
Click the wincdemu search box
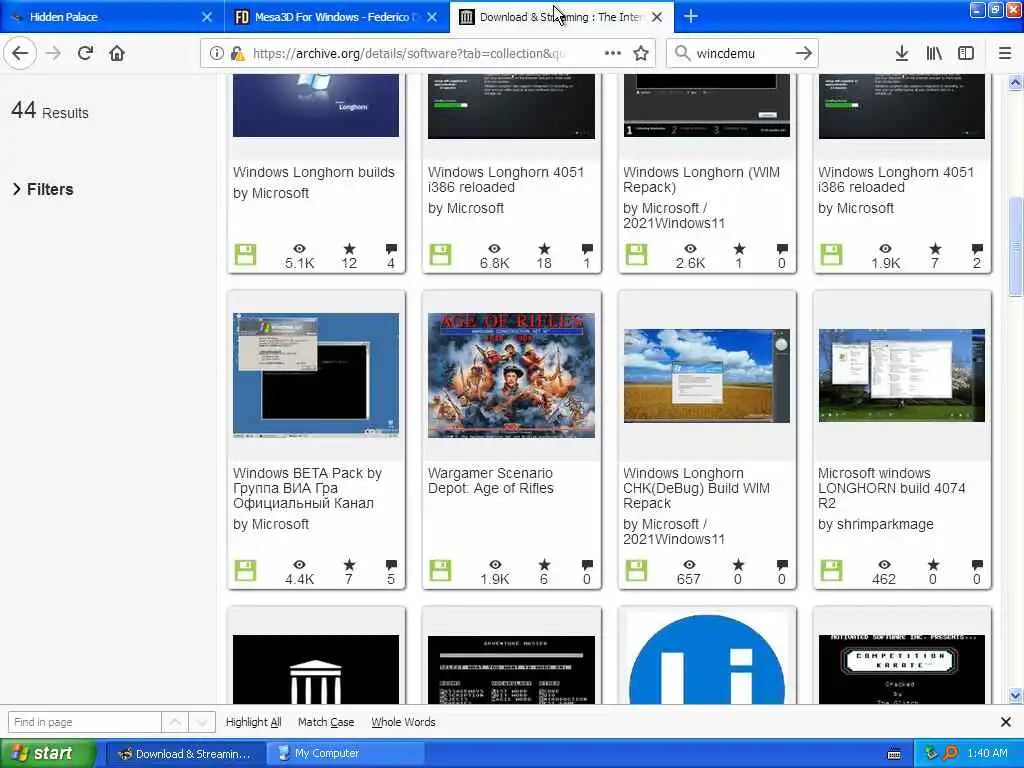tap(741, 54)
